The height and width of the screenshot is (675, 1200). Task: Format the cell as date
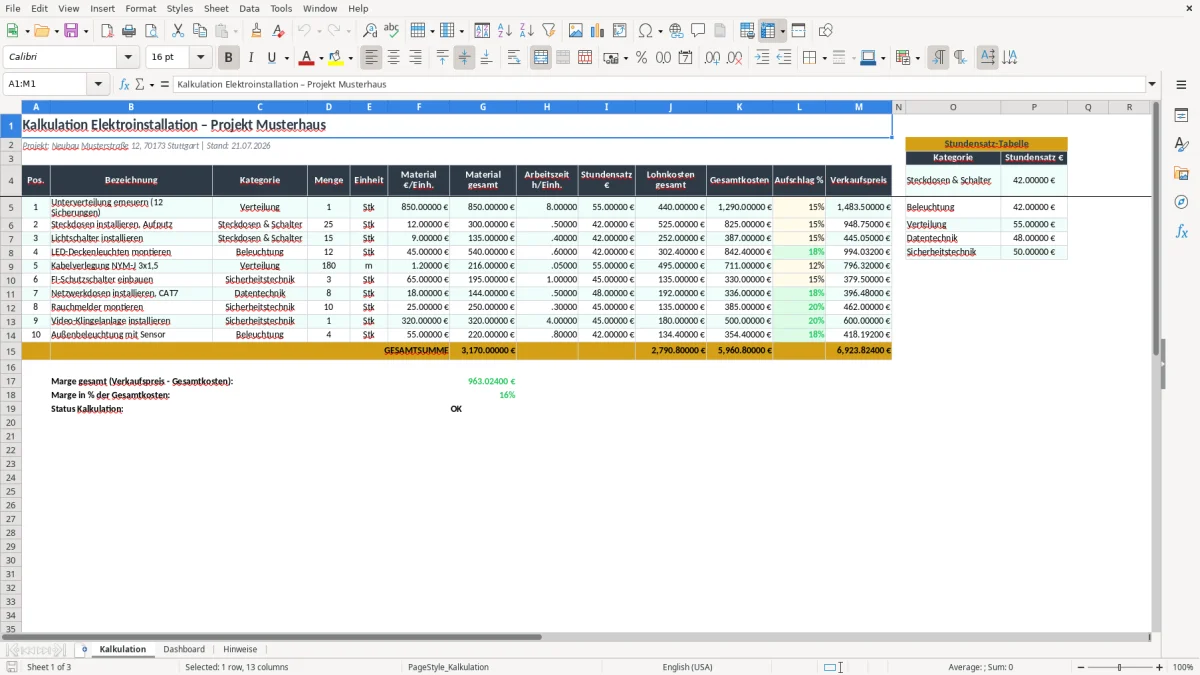(686, 58)
